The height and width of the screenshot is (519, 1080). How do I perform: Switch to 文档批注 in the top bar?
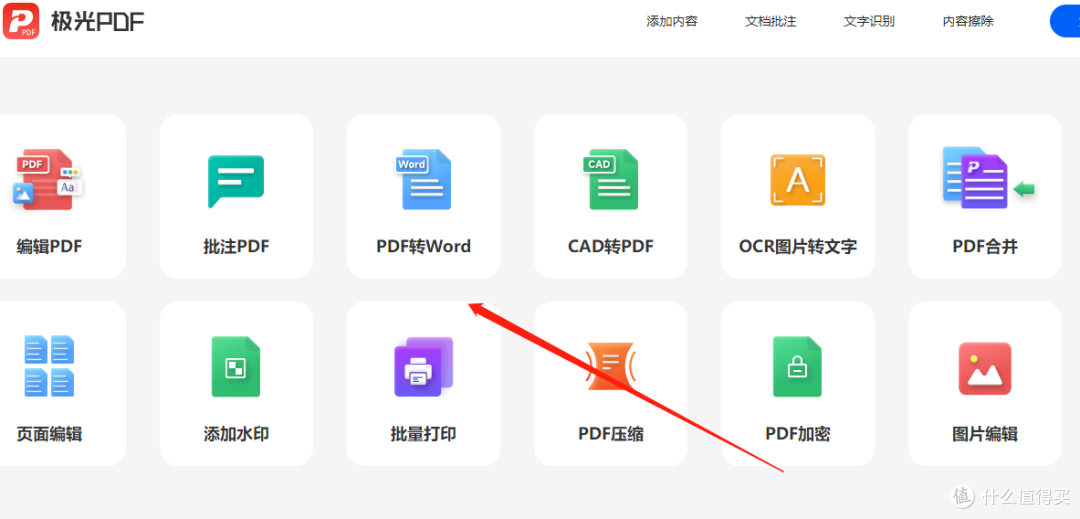[770, 21]
